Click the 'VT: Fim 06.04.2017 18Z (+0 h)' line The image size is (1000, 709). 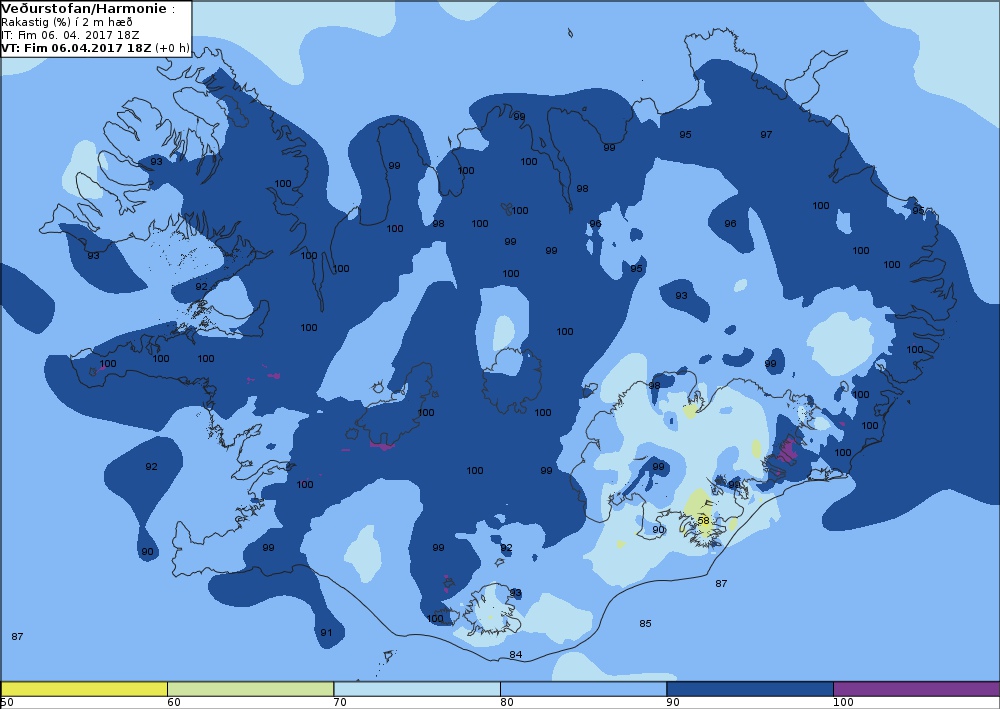95,48
